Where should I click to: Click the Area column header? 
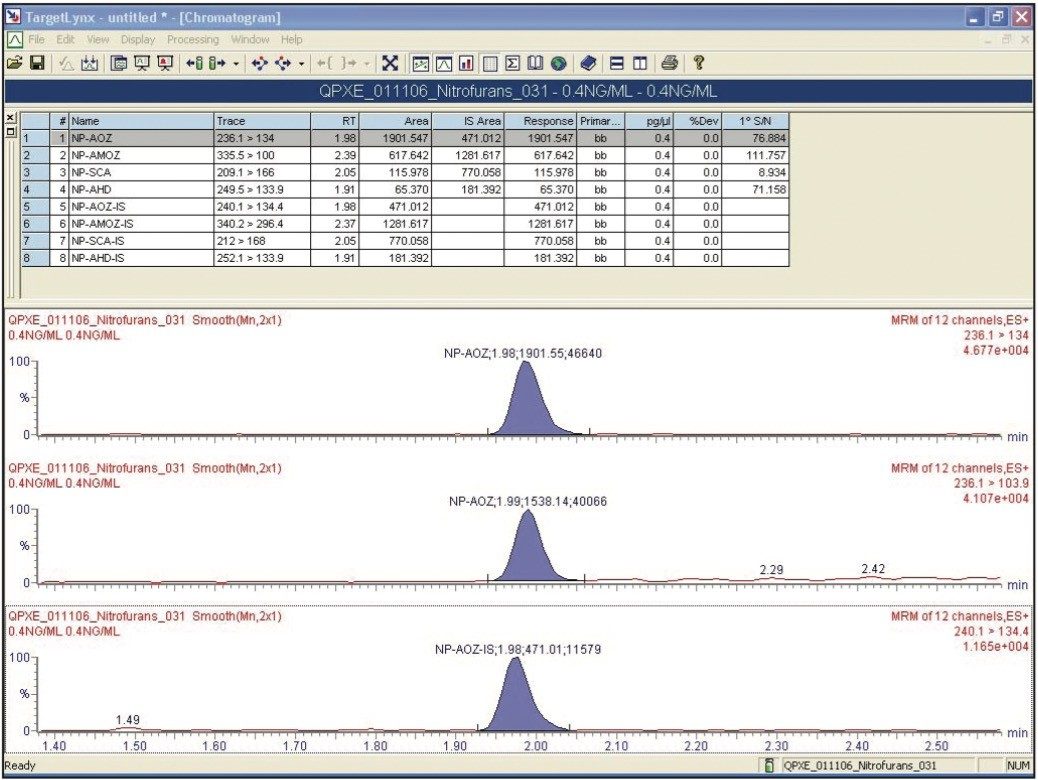point(396,121)
